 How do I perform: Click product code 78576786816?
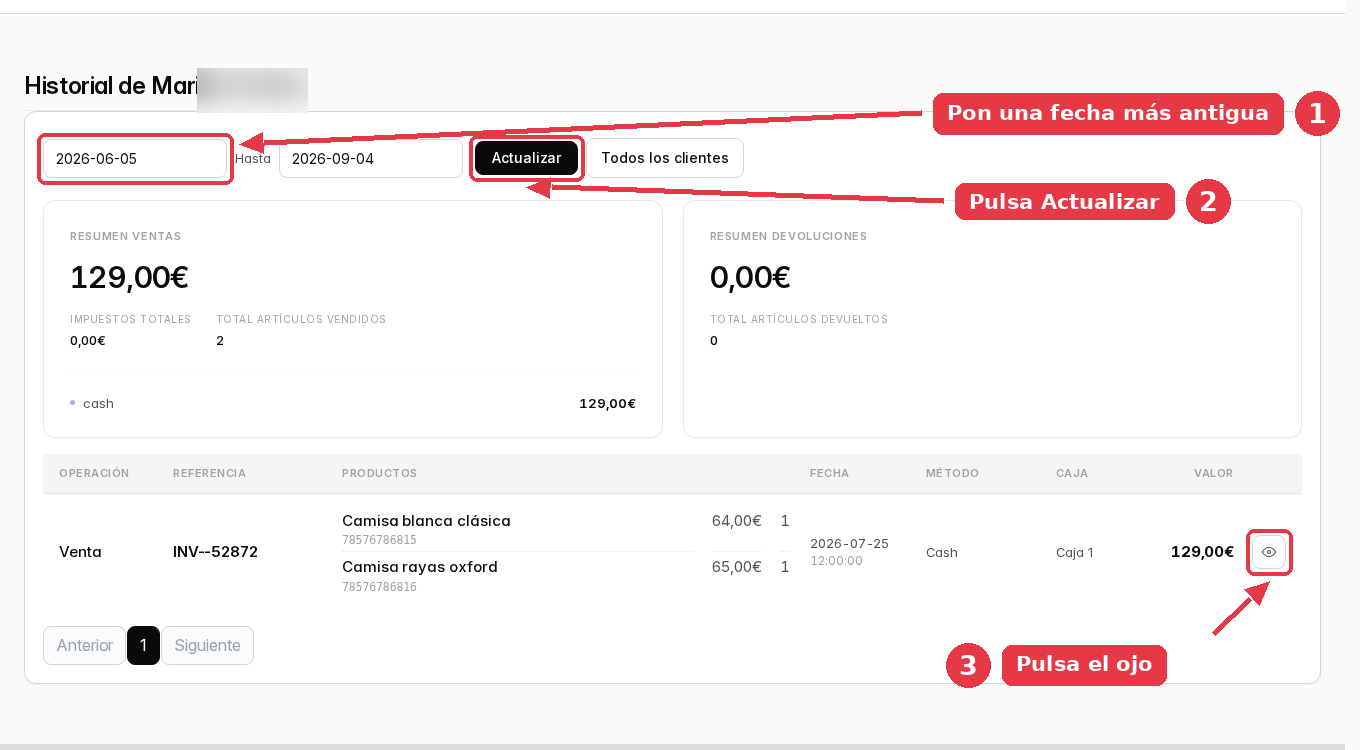click(379, 587)
